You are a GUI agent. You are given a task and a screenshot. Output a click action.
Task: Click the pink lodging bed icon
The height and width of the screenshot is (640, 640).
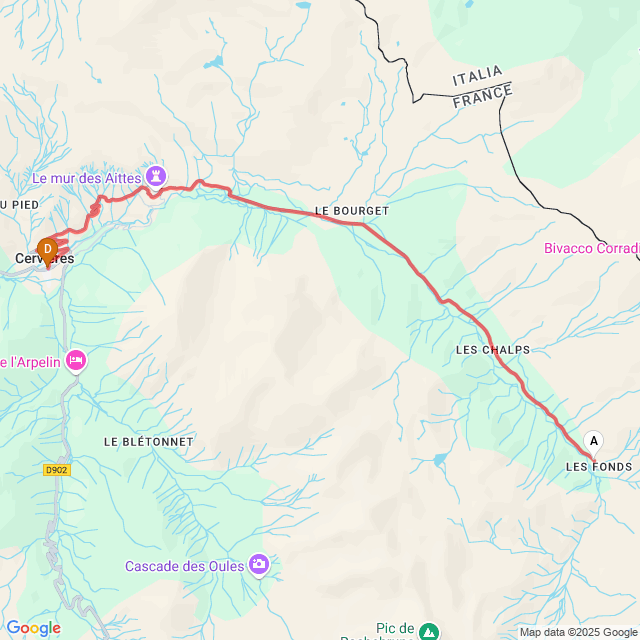tap(76, 362)
